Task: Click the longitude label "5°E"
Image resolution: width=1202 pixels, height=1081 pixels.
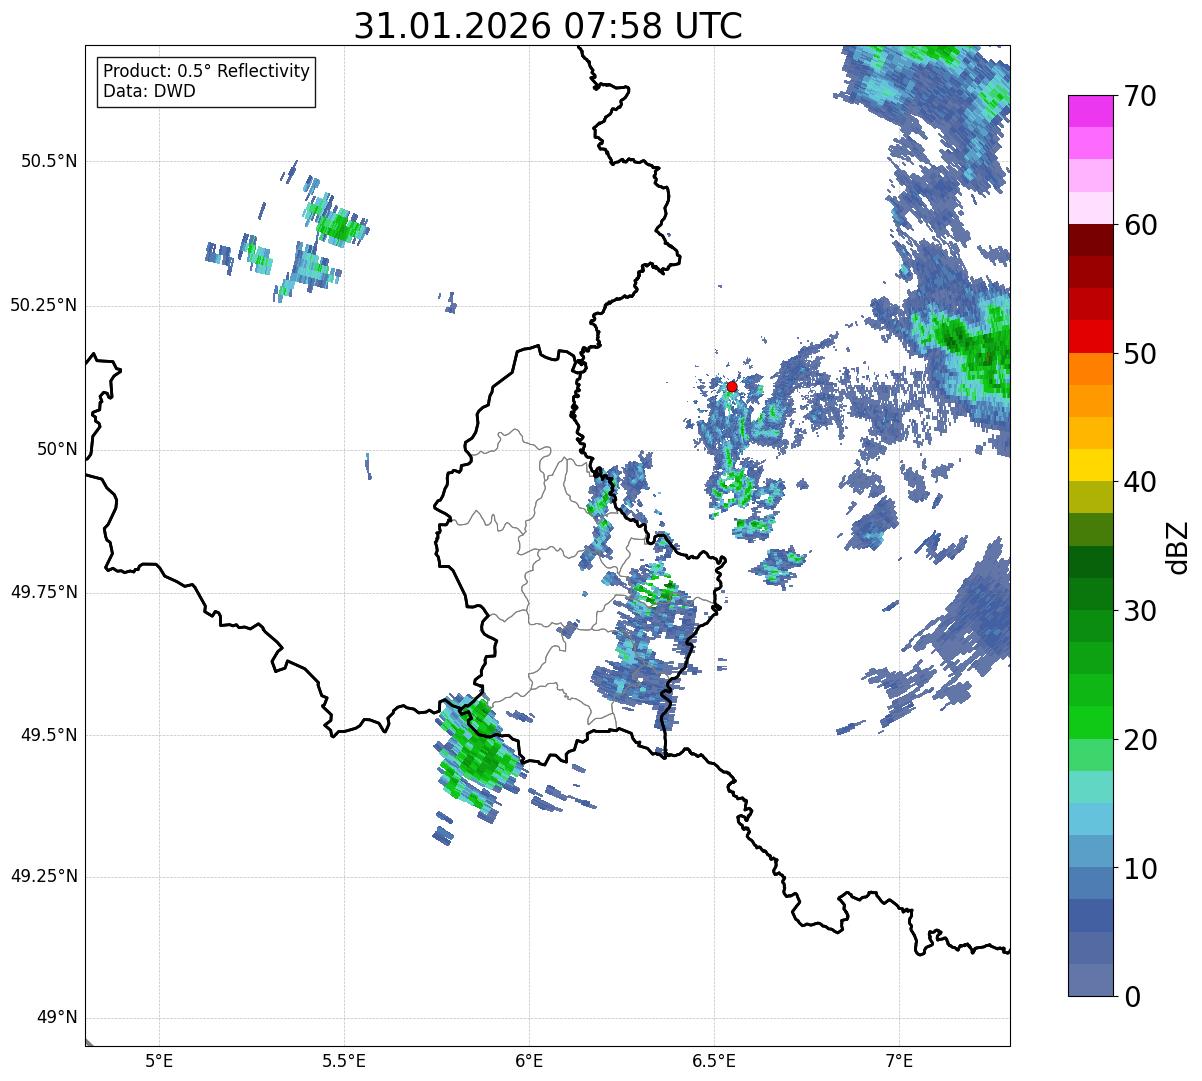Action: (x=159, y=1060)
